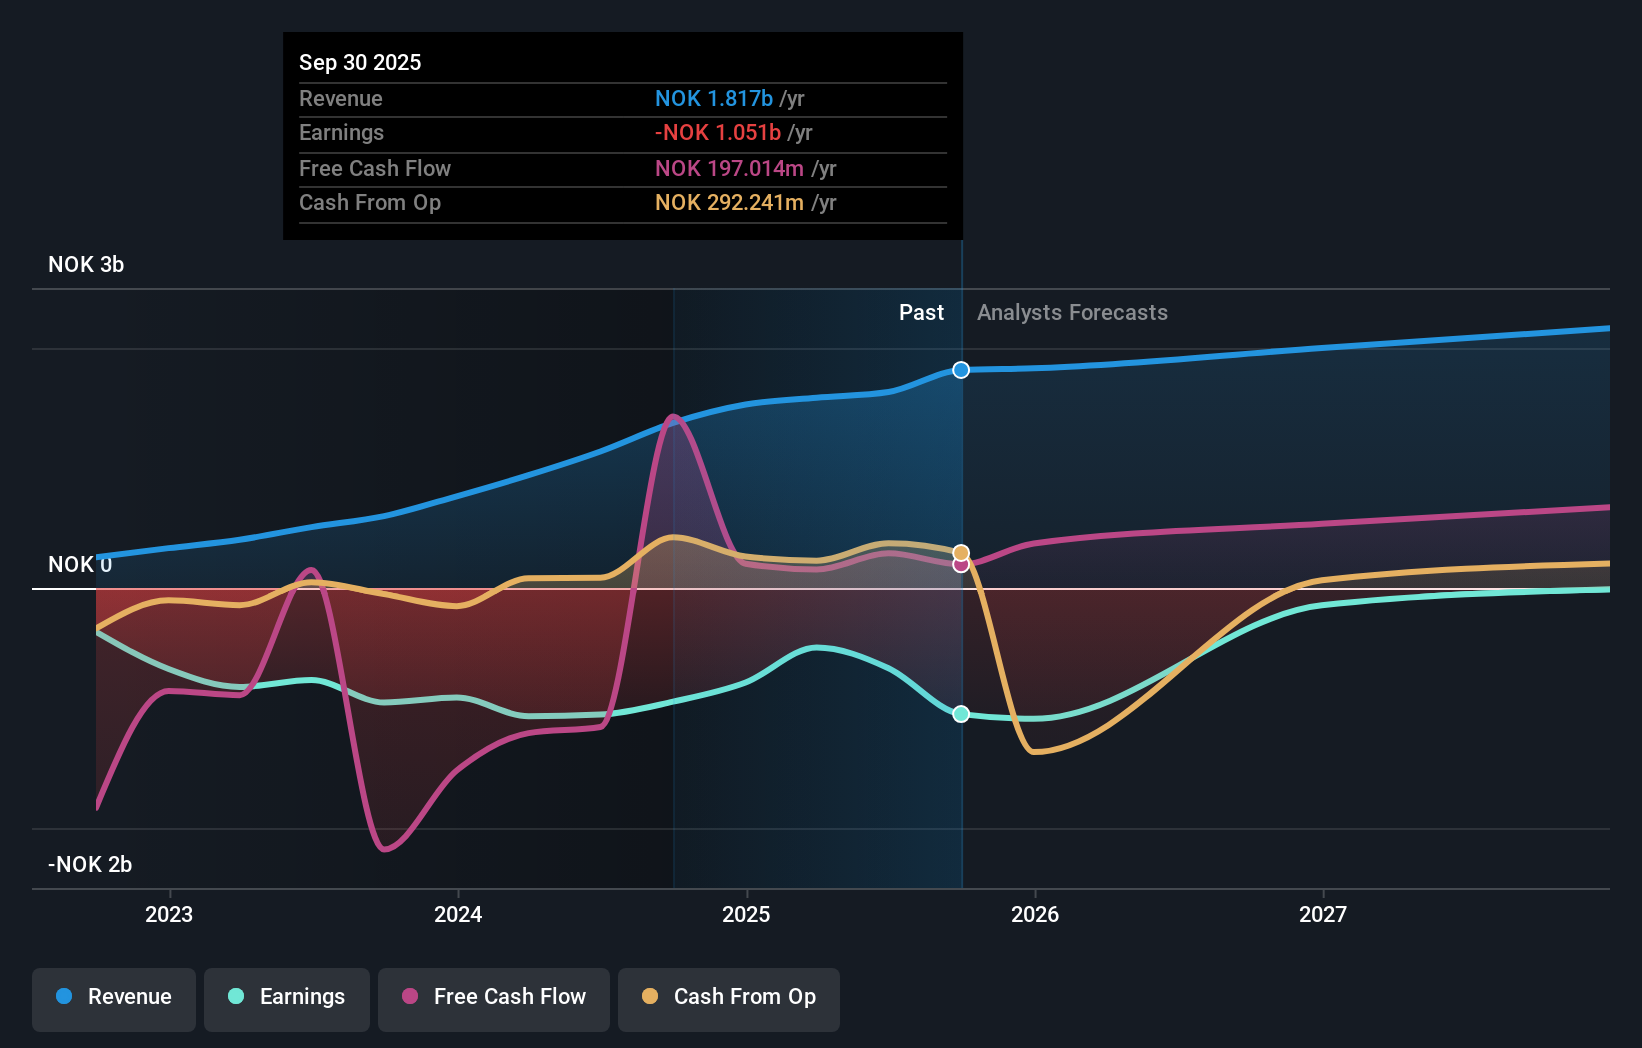Select the teal Earnings marker on the chart

tap(961, 714)
